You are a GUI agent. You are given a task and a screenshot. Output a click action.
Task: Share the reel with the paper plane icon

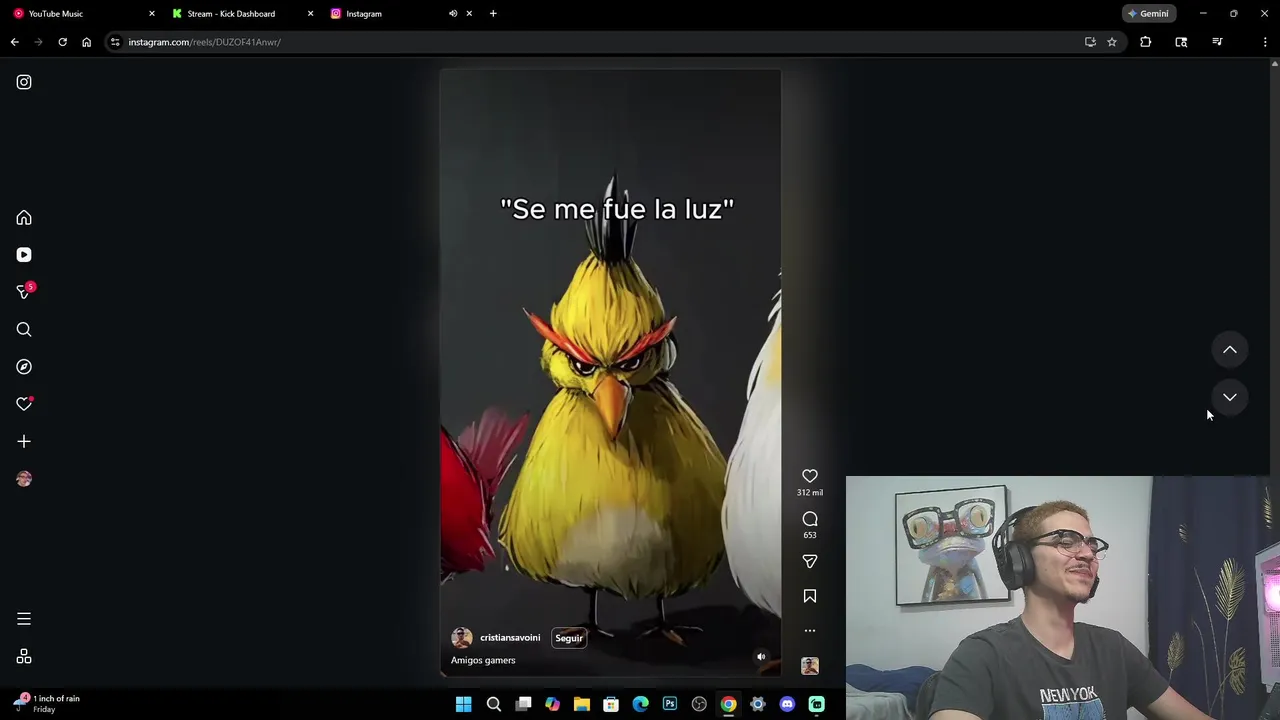810,562
